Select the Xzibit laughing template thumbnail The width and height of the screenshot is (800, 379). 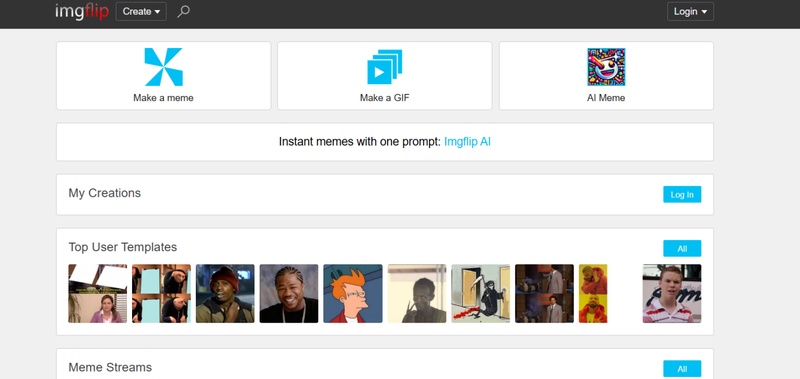point(289,293)
